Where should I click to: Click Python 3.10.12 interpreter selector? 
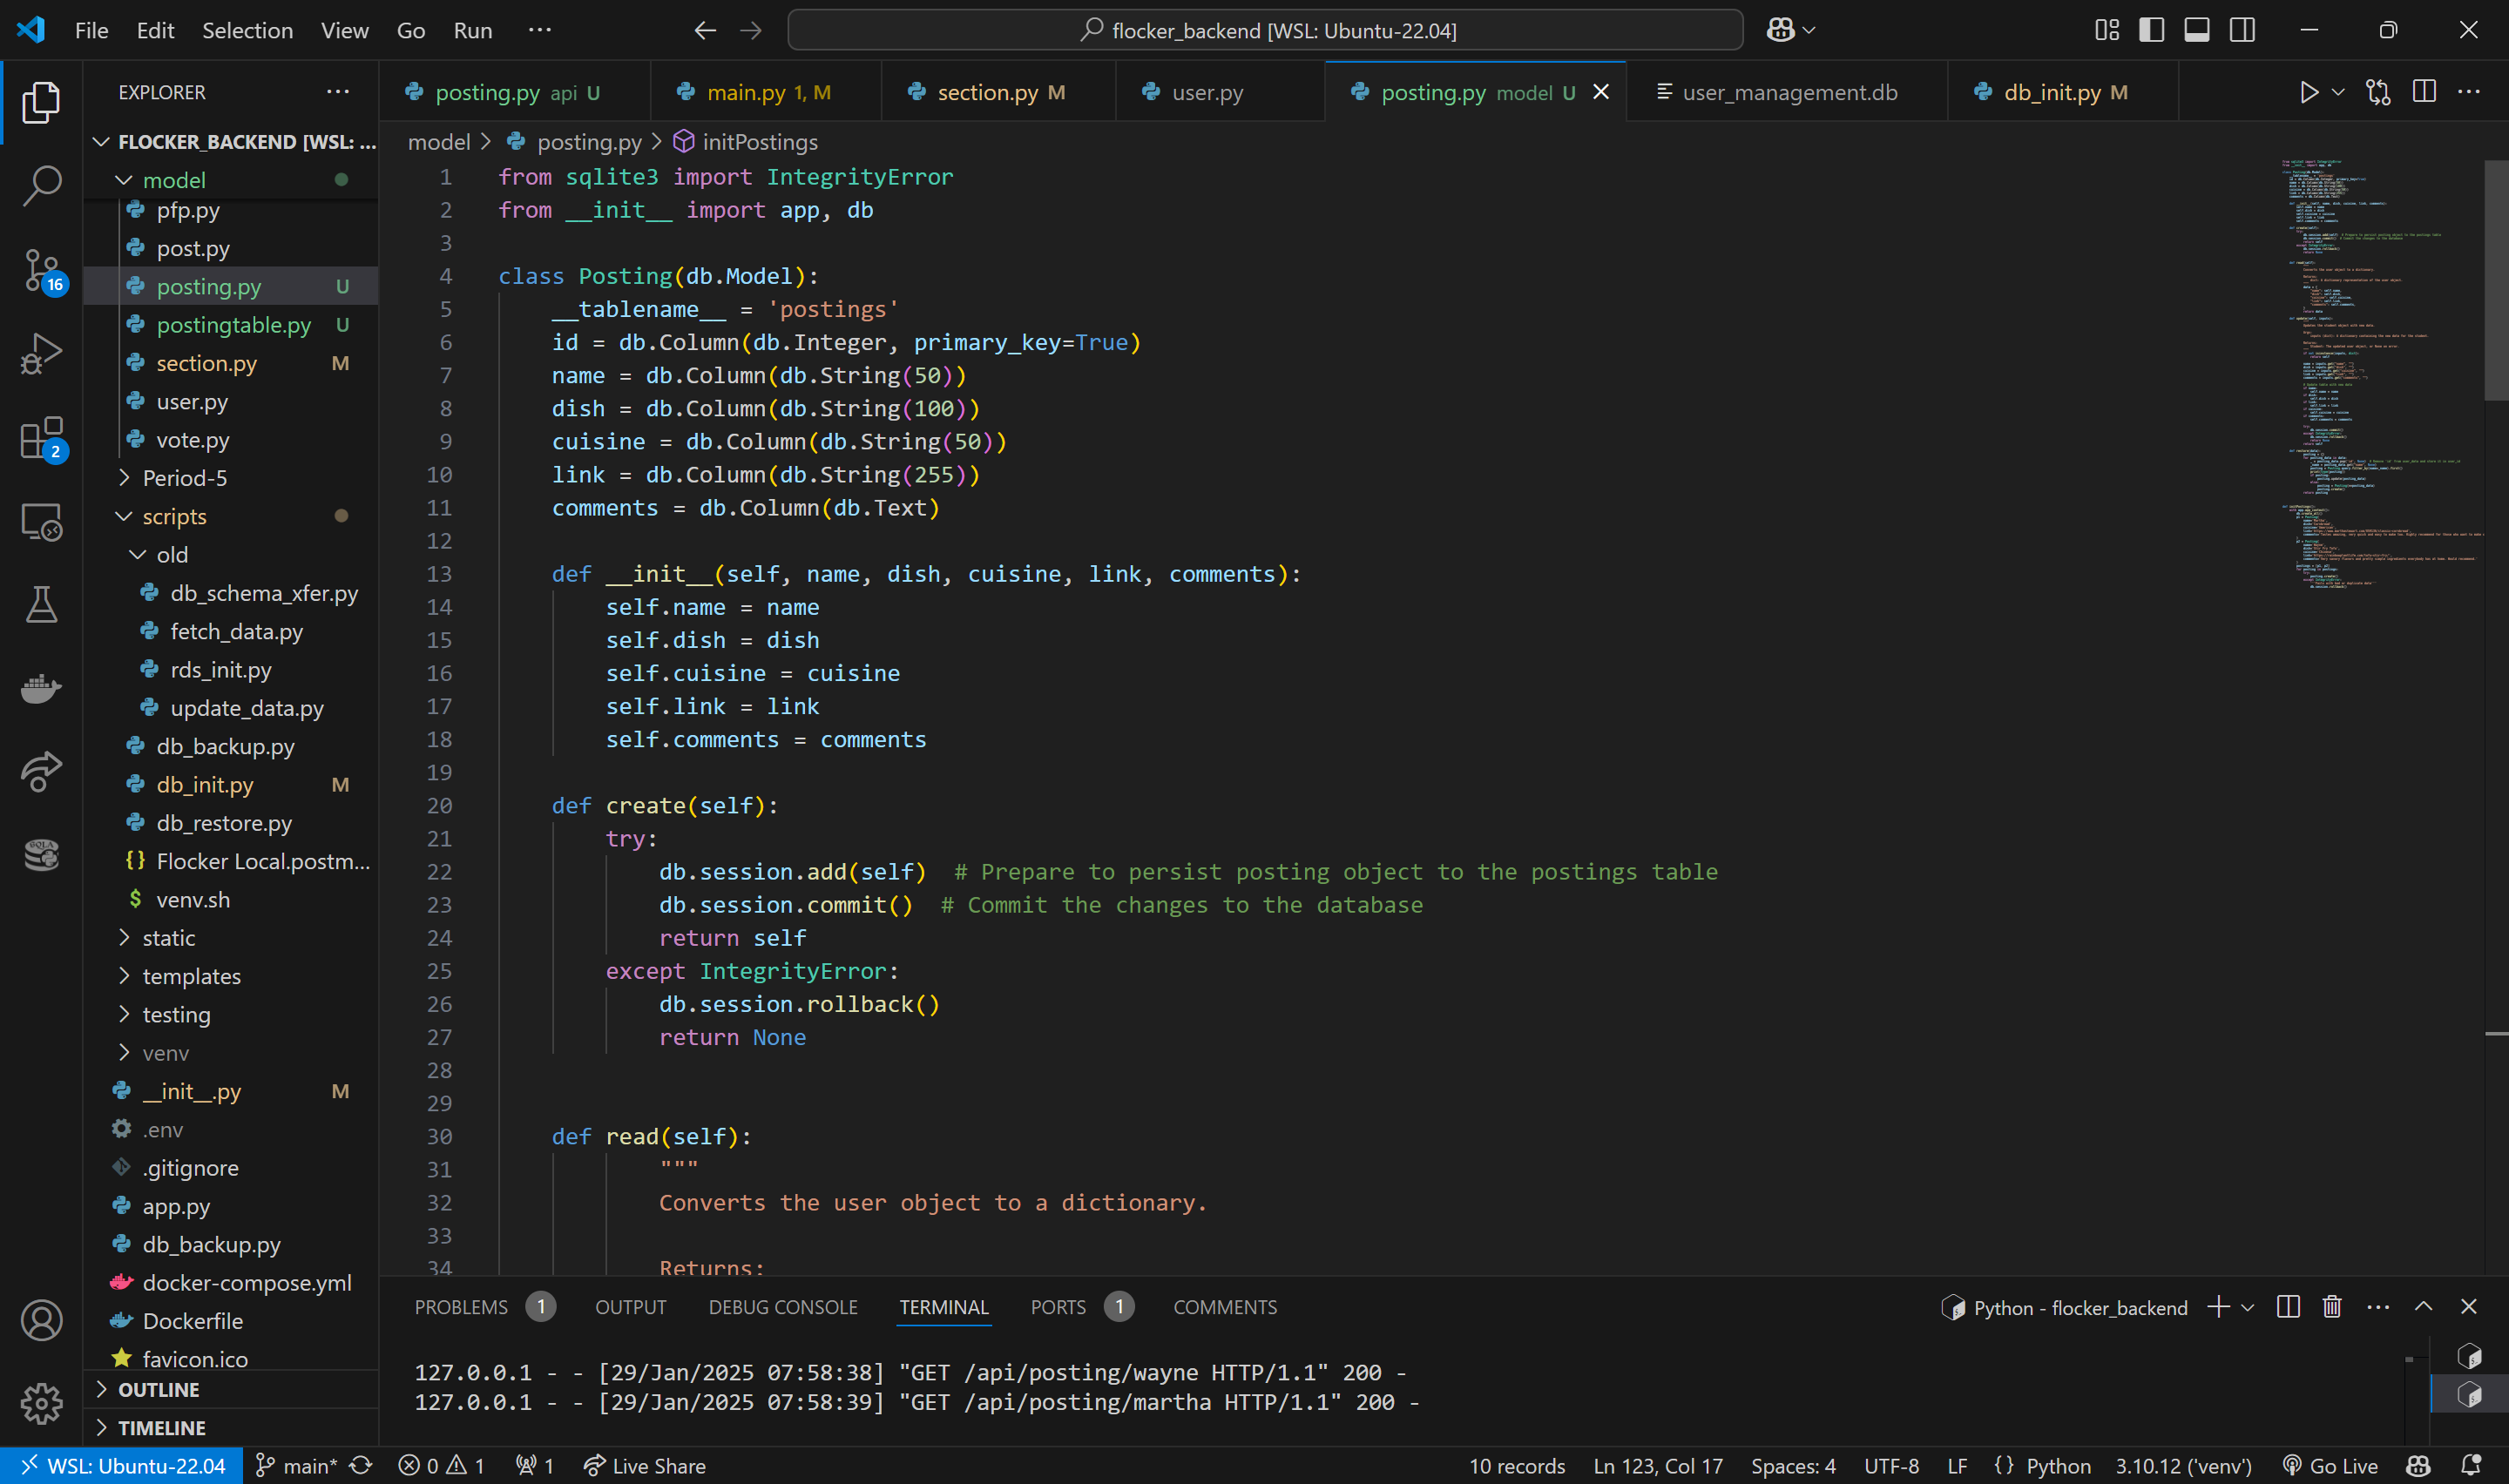point(2183,1466)
